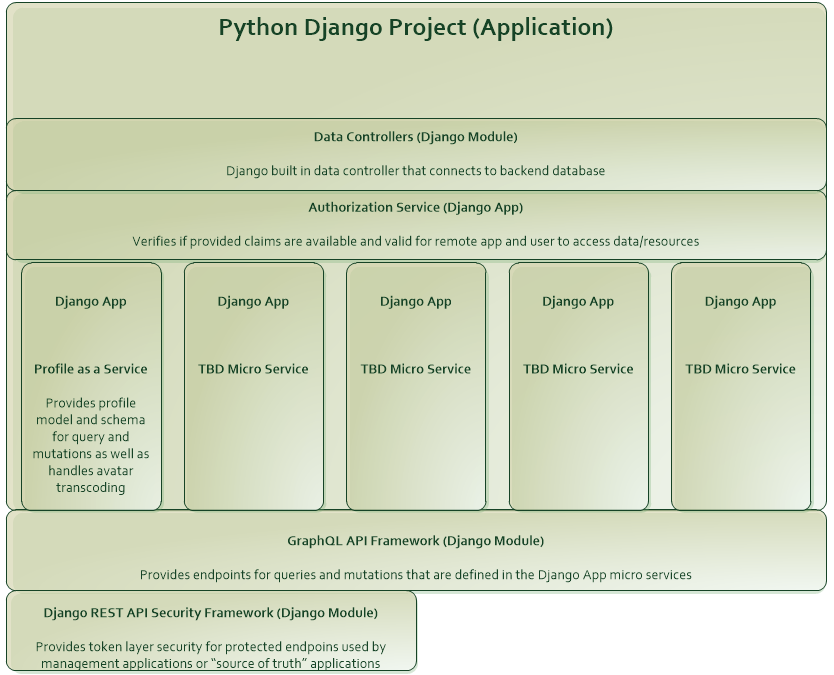Click the 'Verifies if provided claims' description

click(415, 241)
